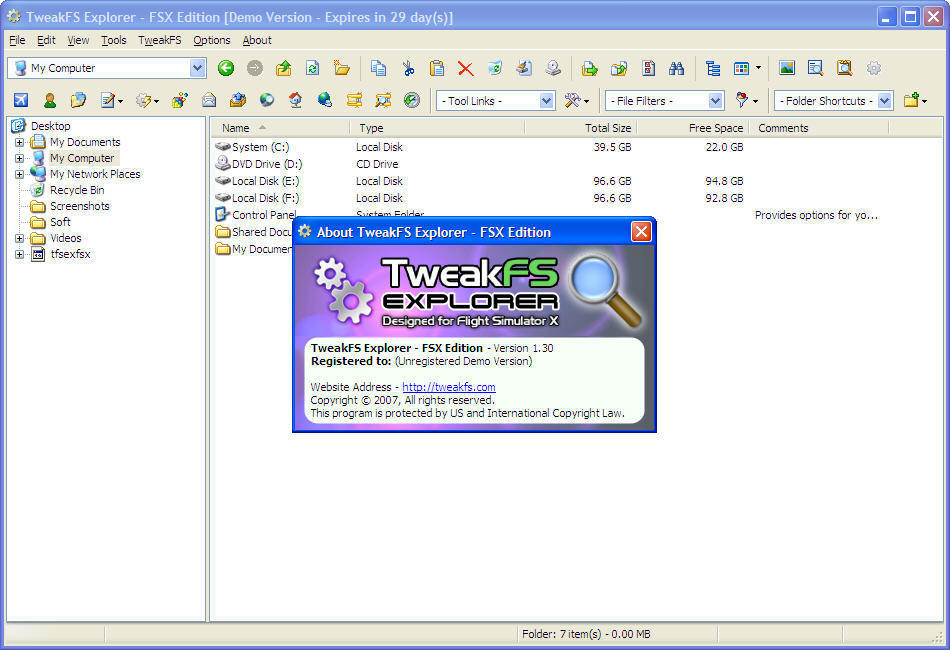950x650 pixels.
Task: Click the Refresh page icon
Action: click(313, 68)
